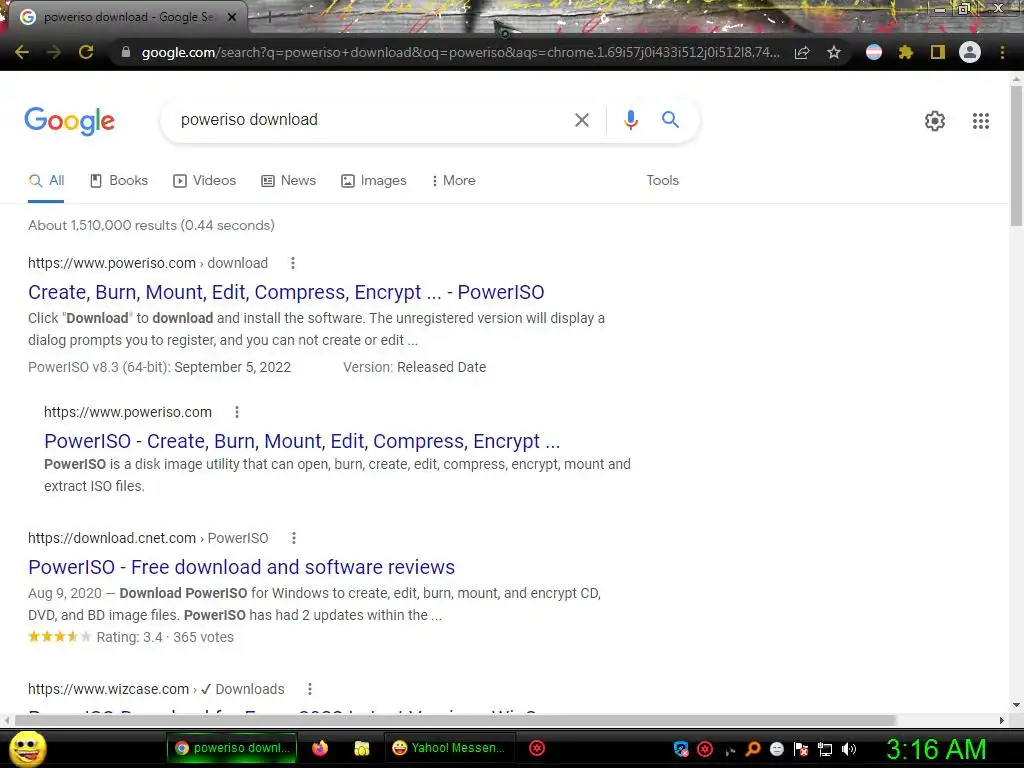Open the smiley start button on the taskbar

click(x=27, y=749)
